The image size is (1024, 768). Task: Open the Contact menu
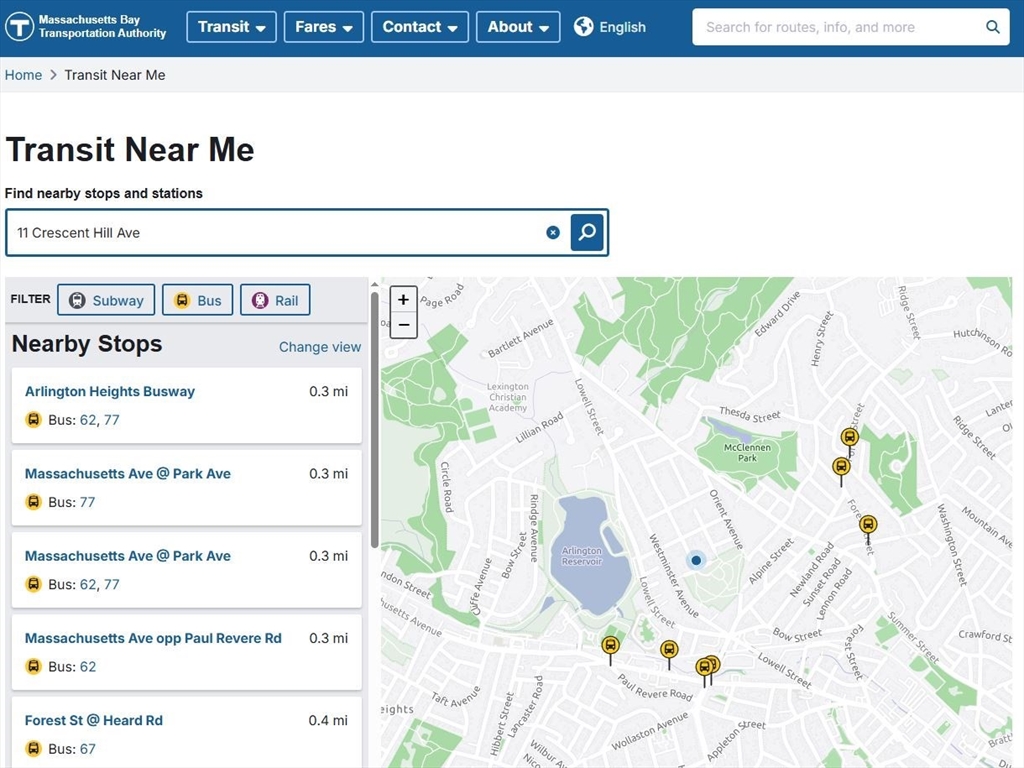420,27
